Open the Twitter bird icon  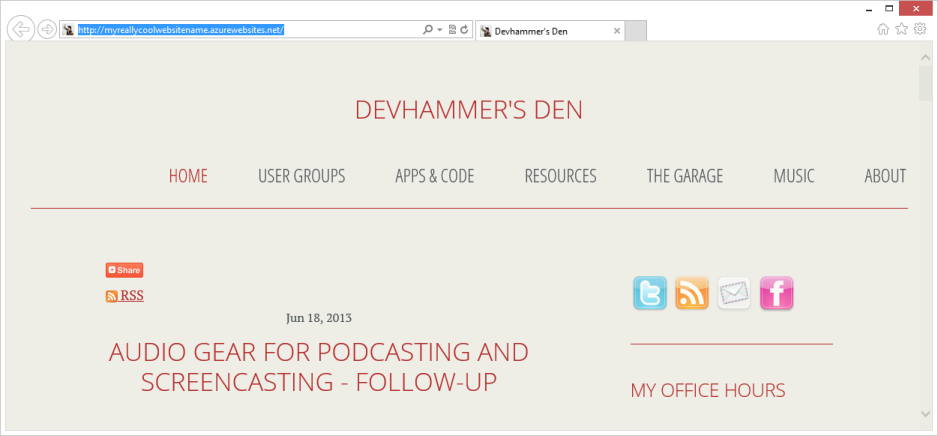coord(650,293)
